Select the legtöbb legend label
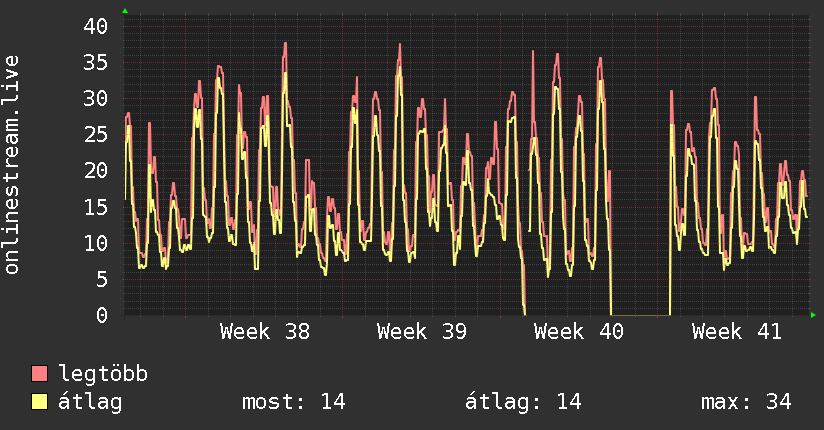824x430 pixels. coord(103,374)
